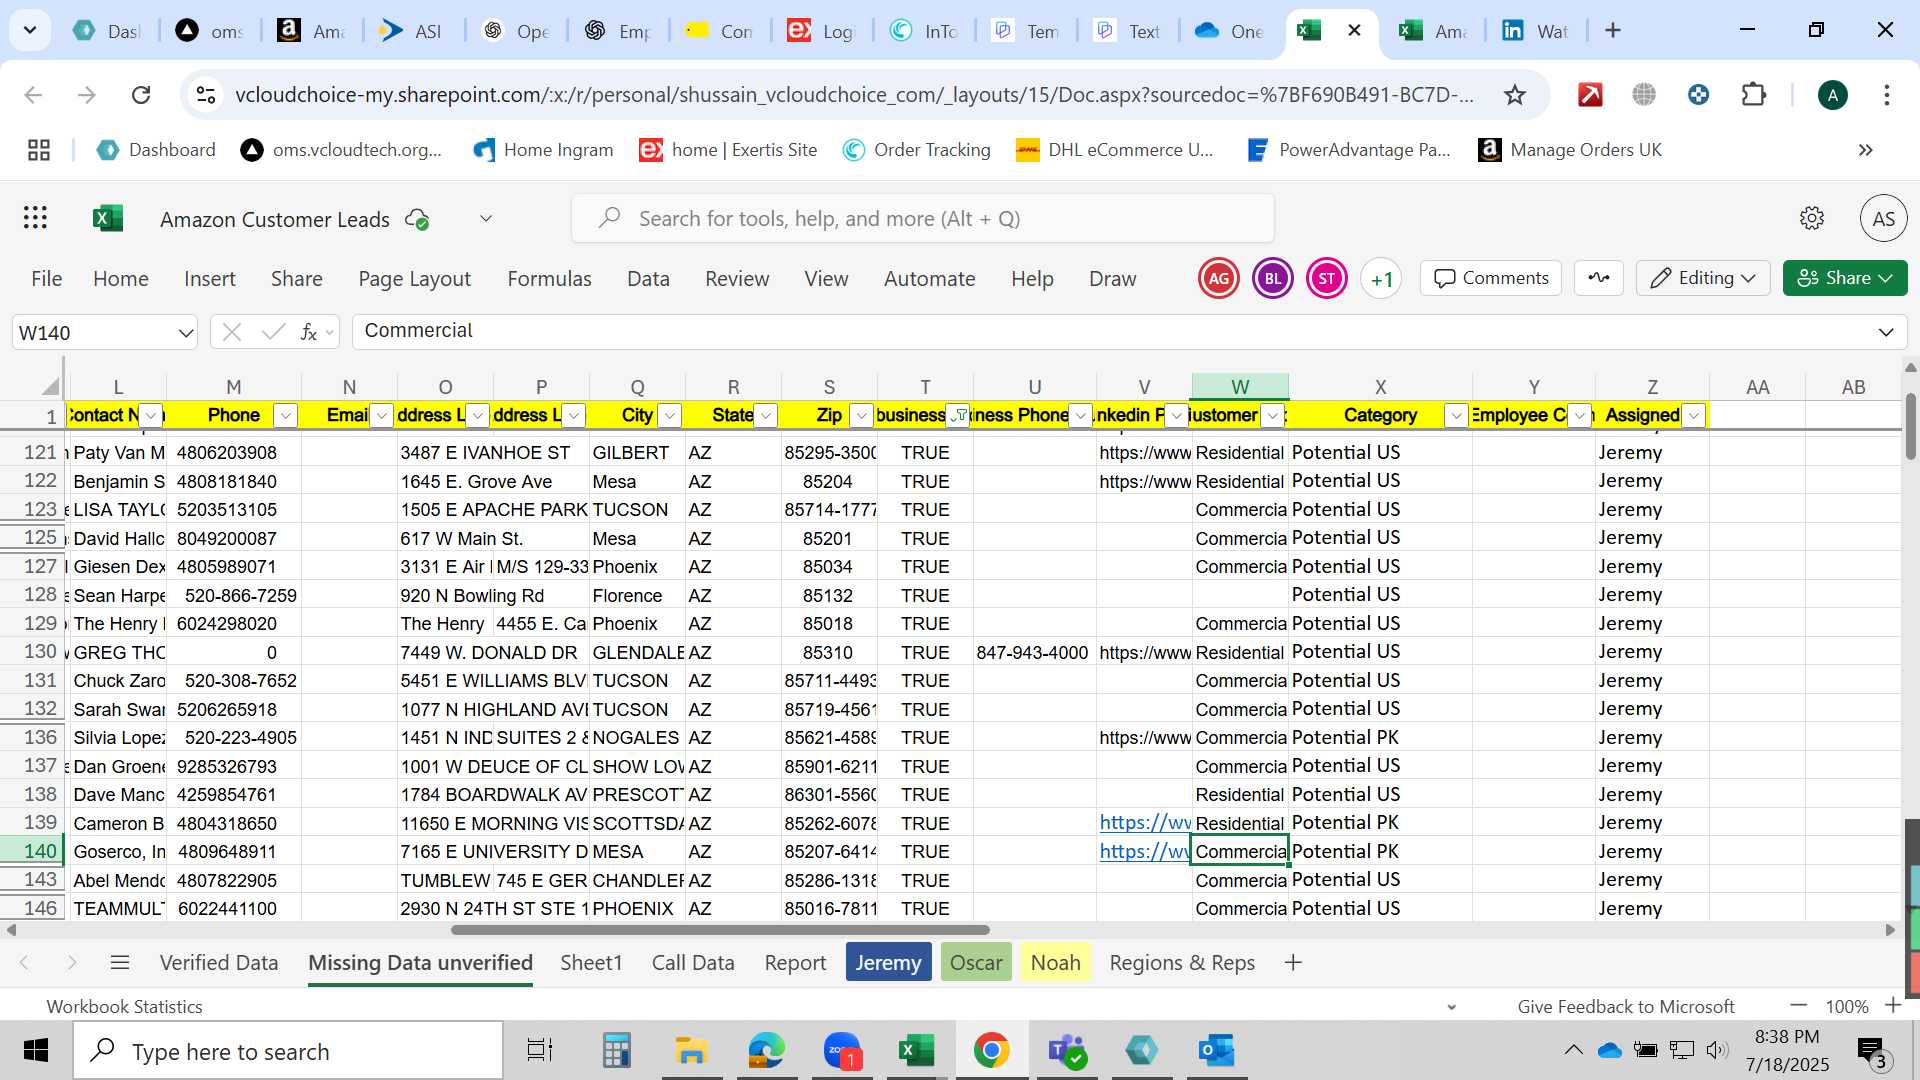
Task: Open the Phone column filter dropdown
Action: point(286,416)
